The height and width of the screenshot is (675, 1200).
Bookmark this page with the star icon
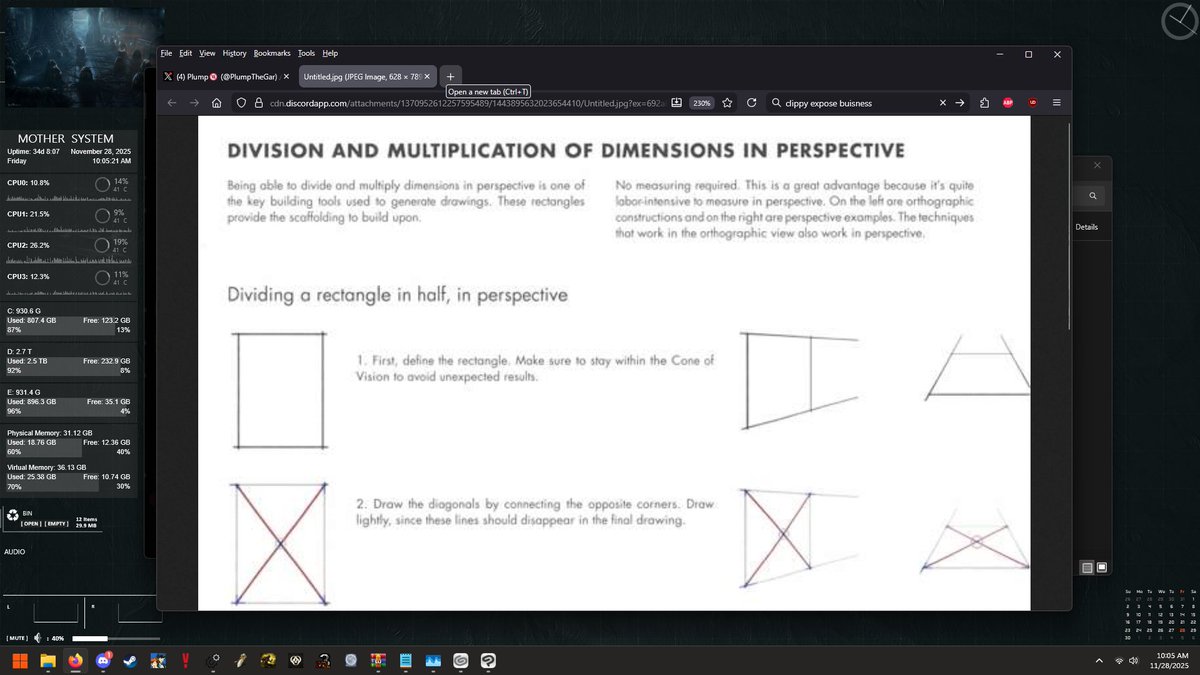click(727, 102)
